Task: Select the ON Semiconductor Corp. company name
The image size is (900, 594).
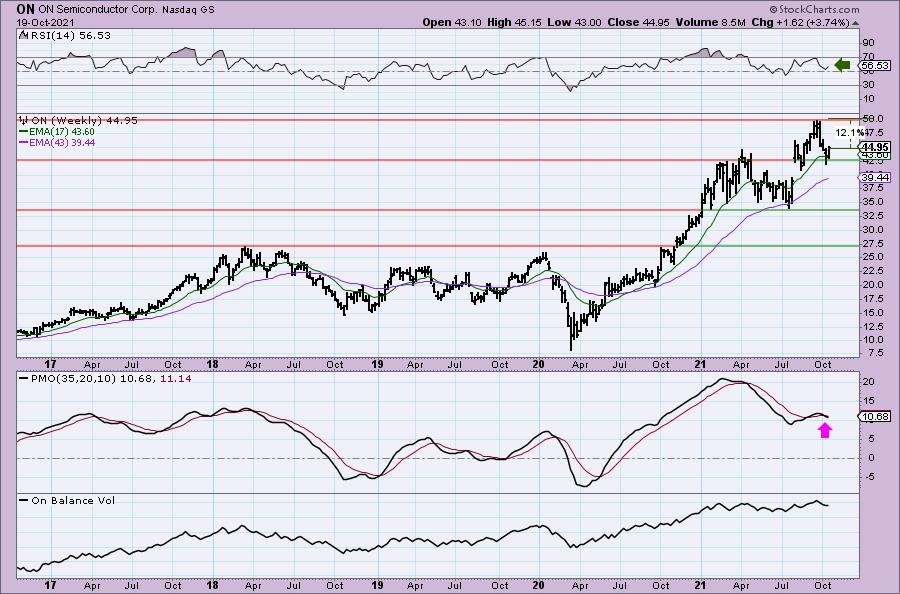Action: 98,9
